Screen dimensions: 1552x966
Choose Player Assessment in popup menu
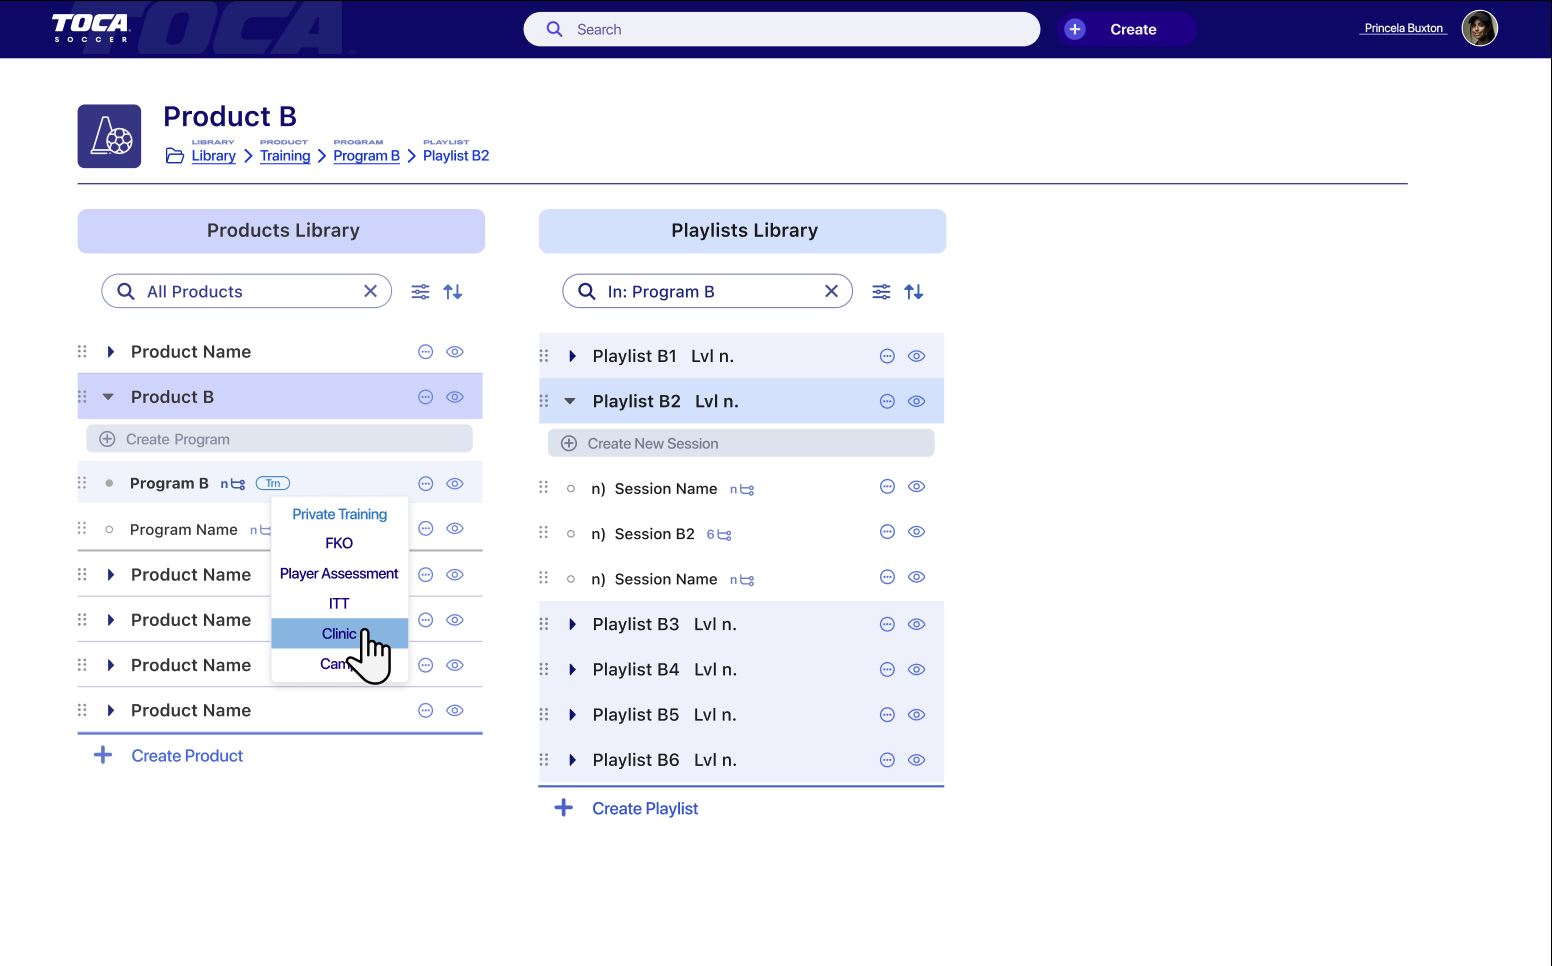pyautogui.click(x=339, y=574)
